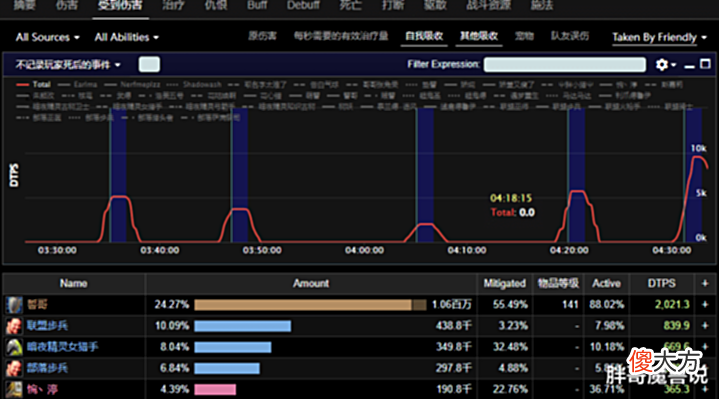This screenshot has width=719, height=399.
Task: Toggle the 原伤害 option
Action: click(262, 36)
